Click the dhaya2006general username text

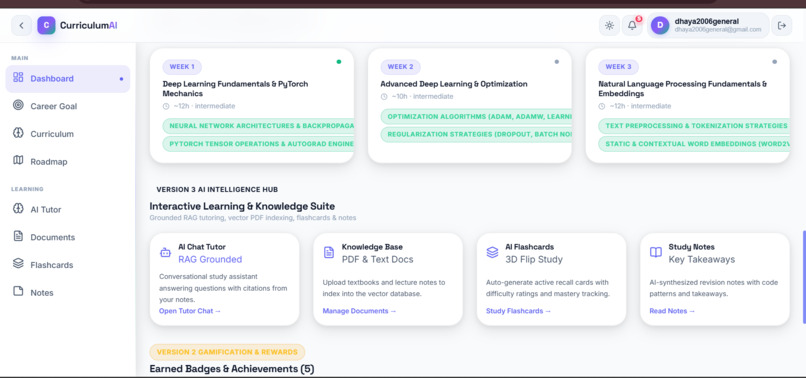pyautogui.click(x=707, y=22)
